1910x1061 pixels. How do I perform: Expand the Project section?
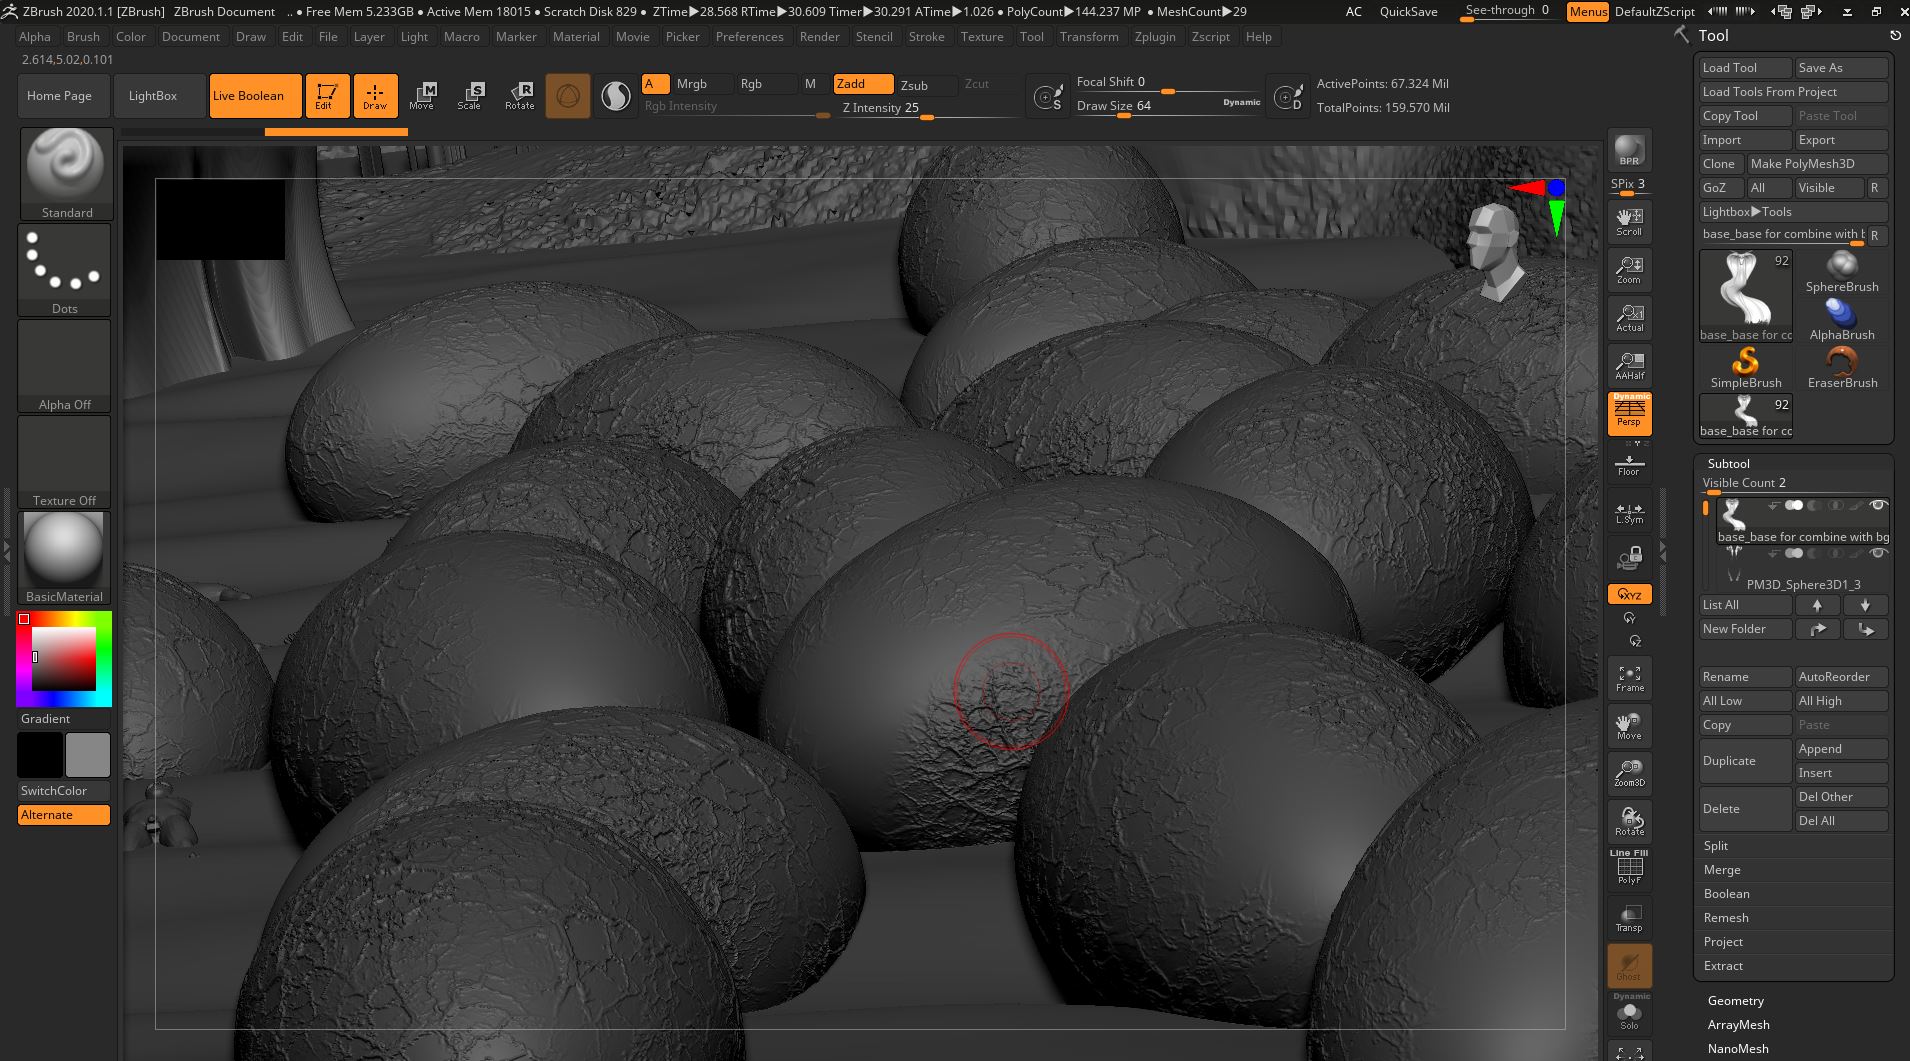[x=1723, y=942]
